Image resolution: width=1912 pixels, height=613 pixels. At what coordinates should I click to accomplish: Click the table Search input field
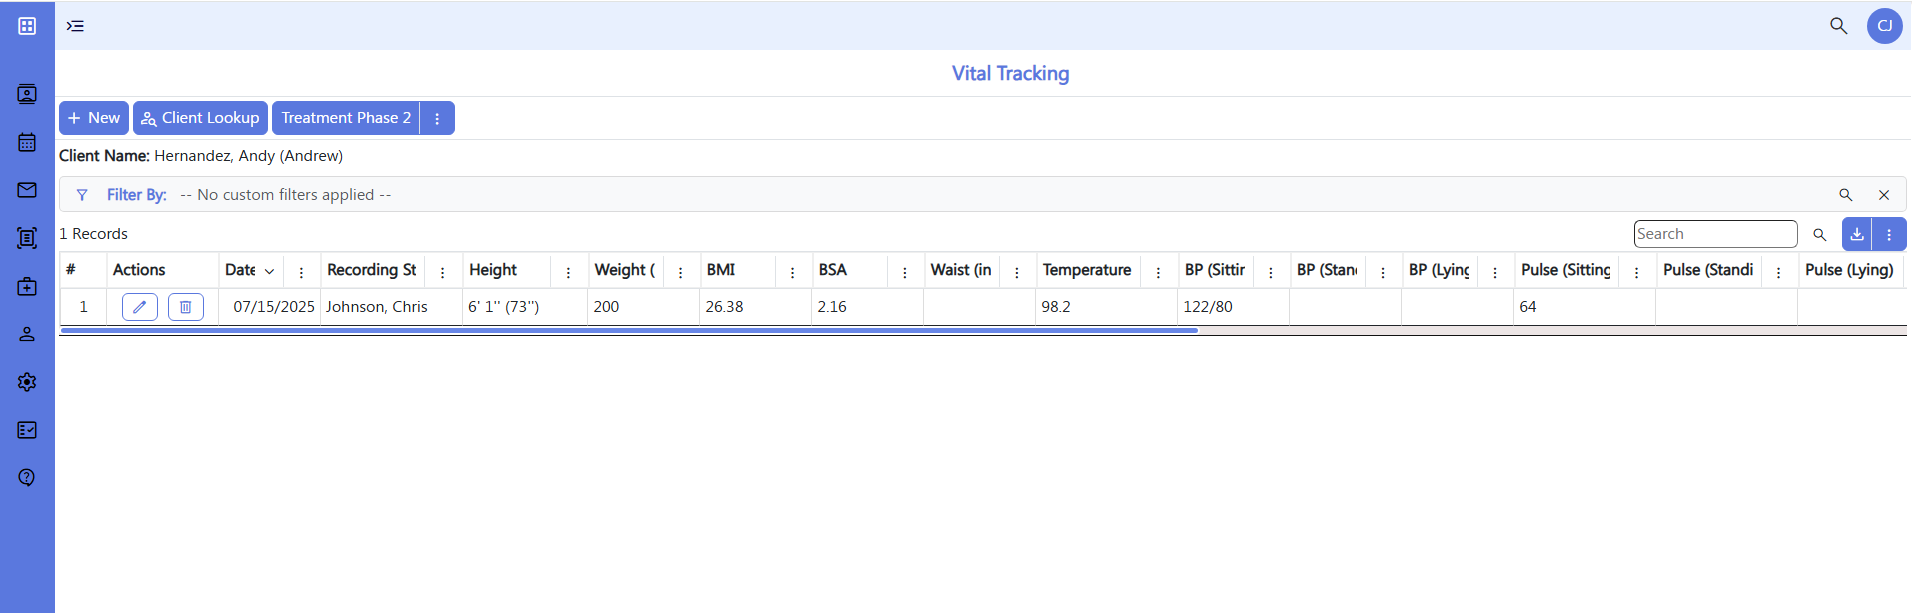click(1716, 234)
